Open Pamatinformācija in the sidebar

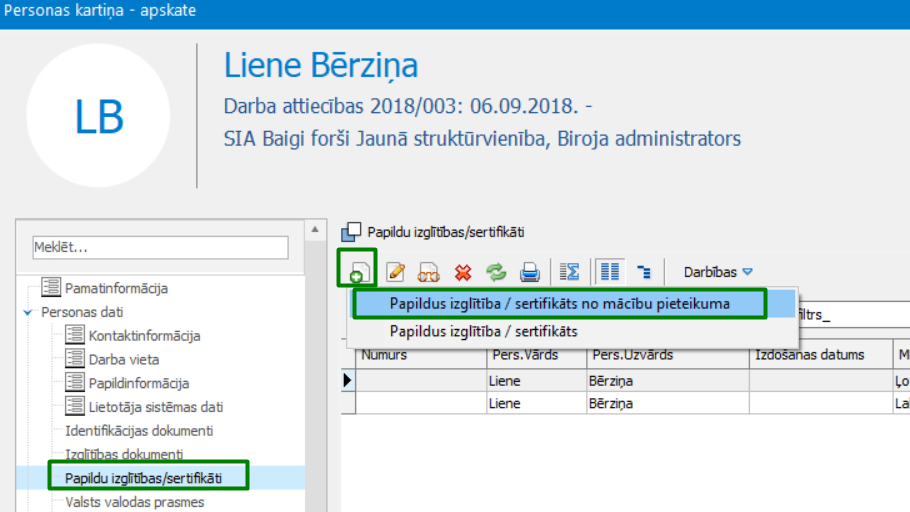pyautogui.click(x=116, y=288)
